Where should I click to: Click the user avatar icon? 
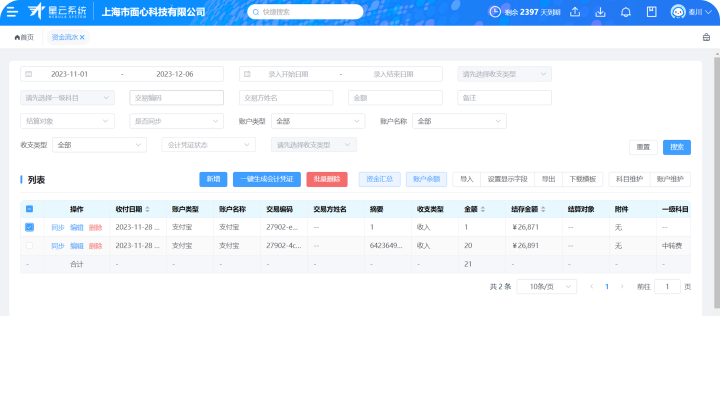(x=677, y=12)
